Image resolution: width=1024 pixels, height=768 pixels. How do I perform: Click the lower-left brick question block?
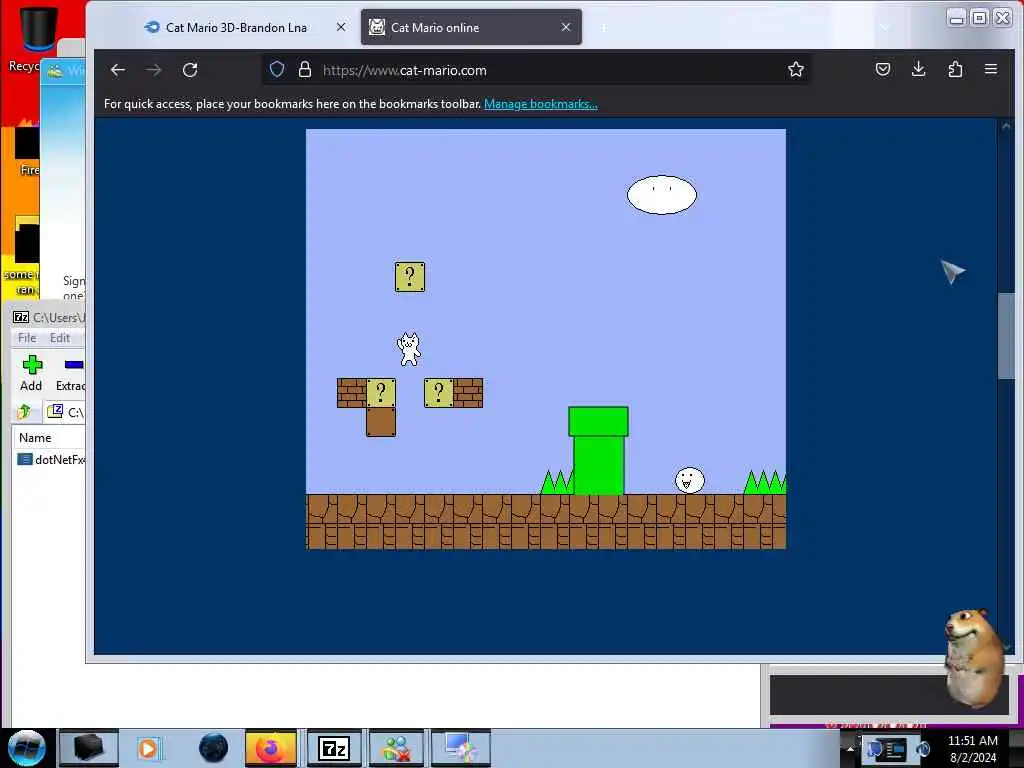click(x=381, y=392)
